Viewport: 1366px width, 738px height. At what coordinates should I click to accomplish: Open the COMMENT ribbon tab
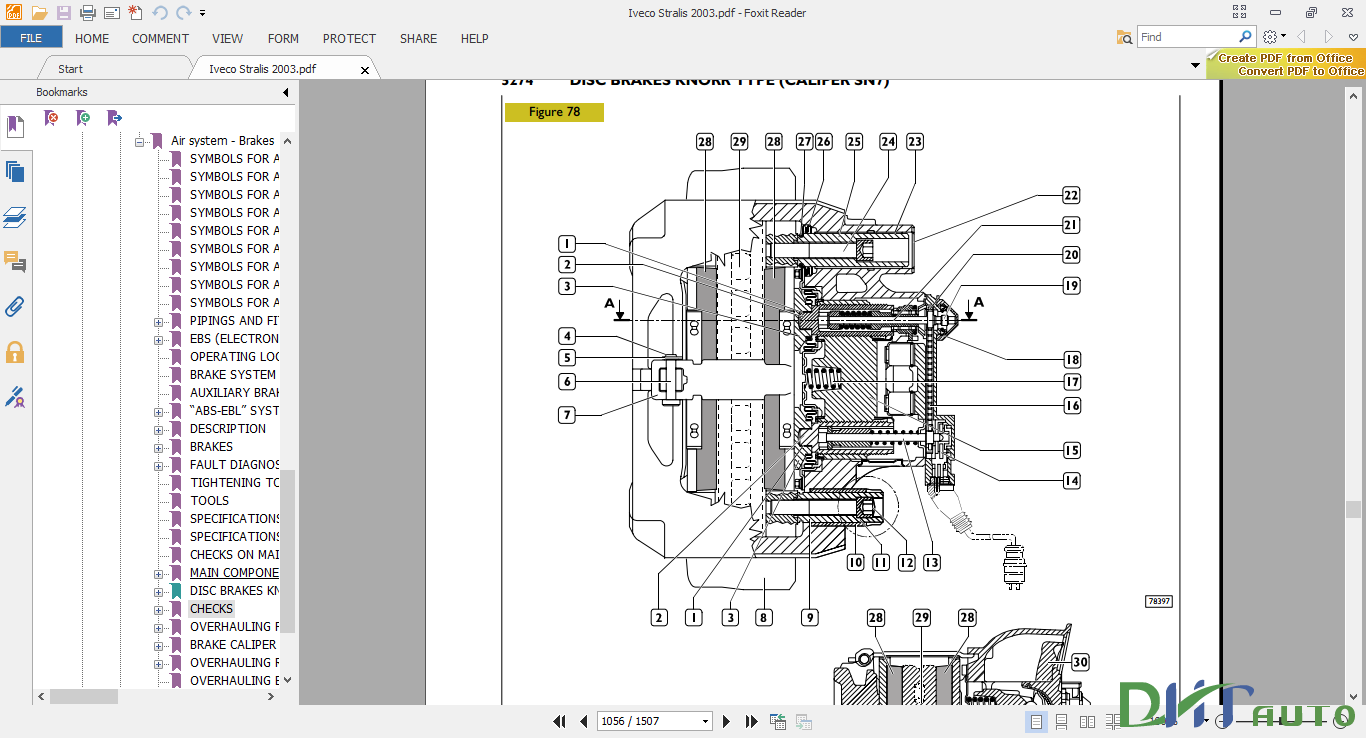(x=160, y=39)
